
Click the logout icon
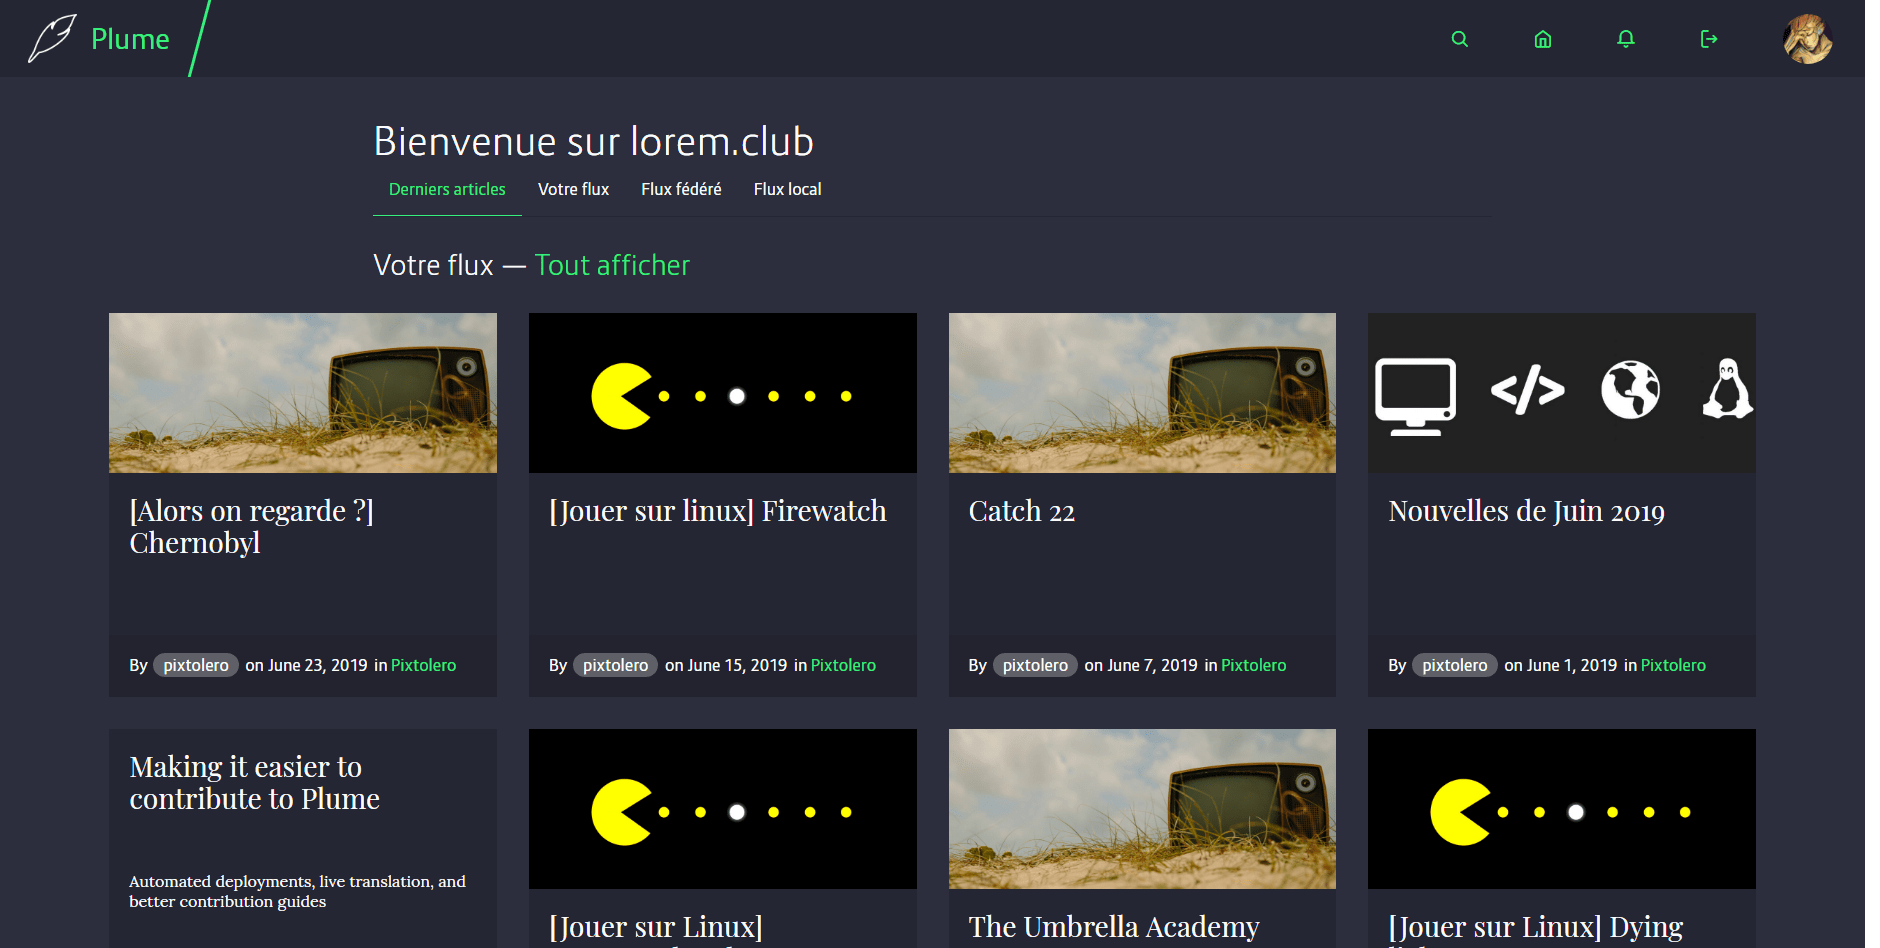[1709, 39]
